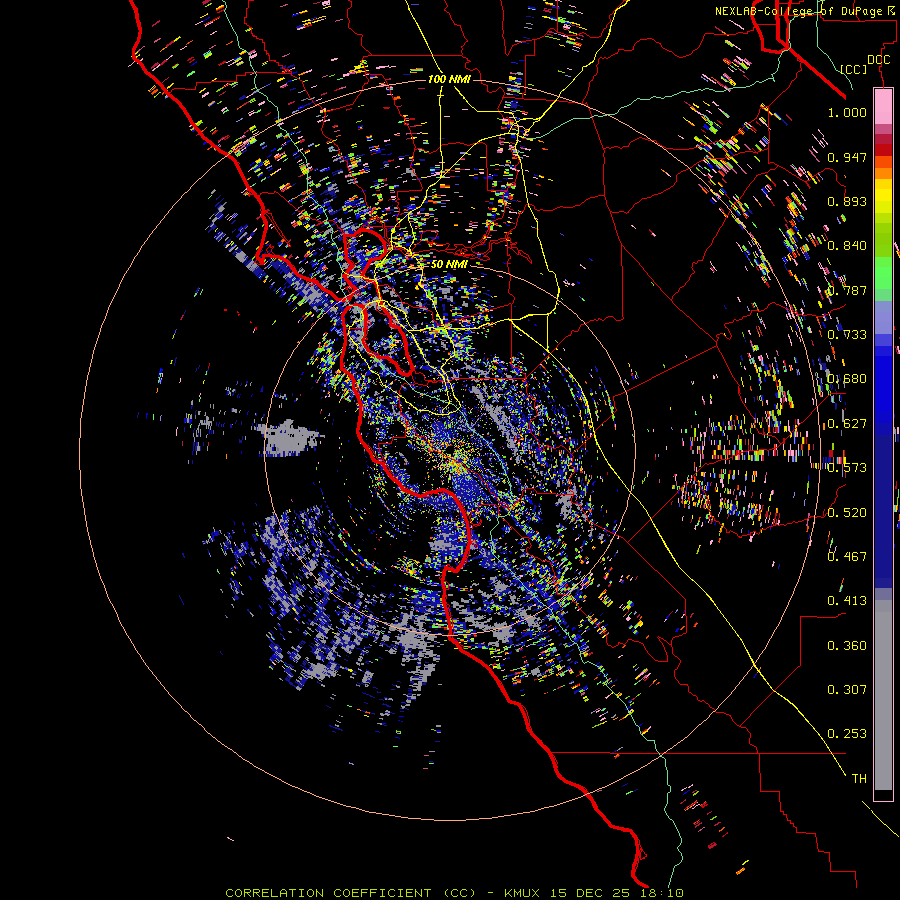The height and width of the screenshot is (900, 900).
Task: Select the 0.680 scale value
Action: point(847,379)
